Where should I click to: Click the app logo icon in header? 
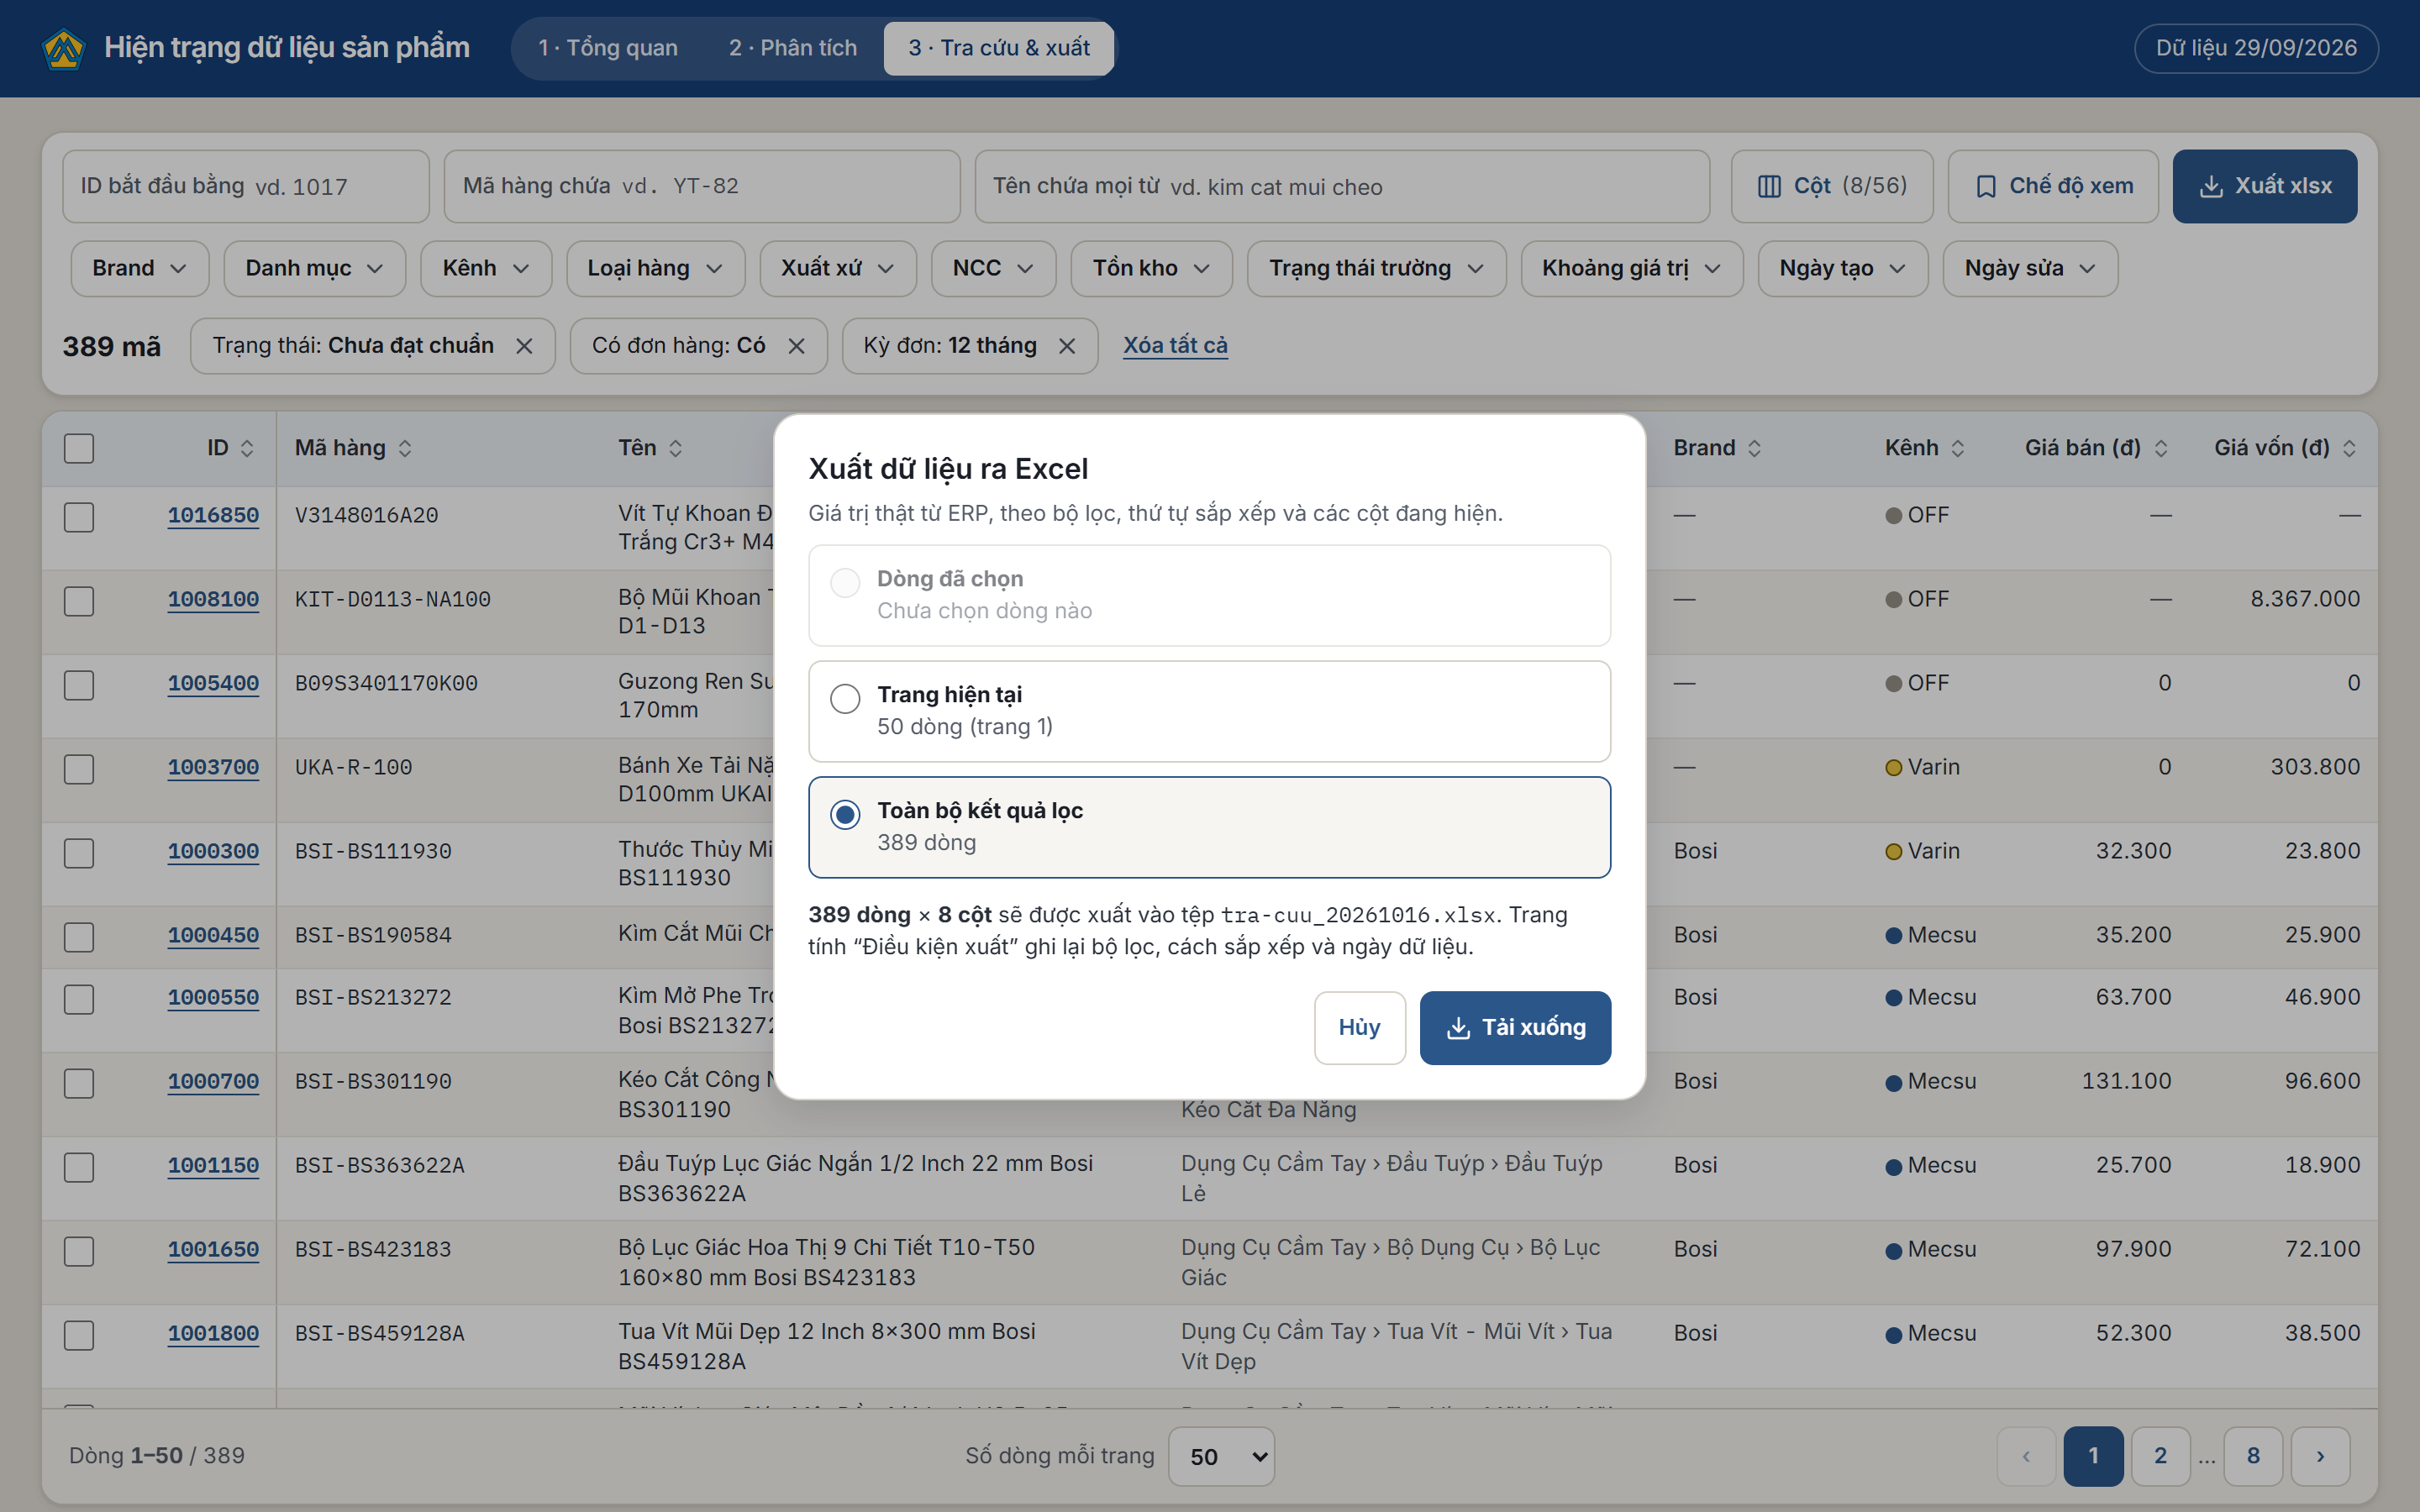tap(64, 48)
